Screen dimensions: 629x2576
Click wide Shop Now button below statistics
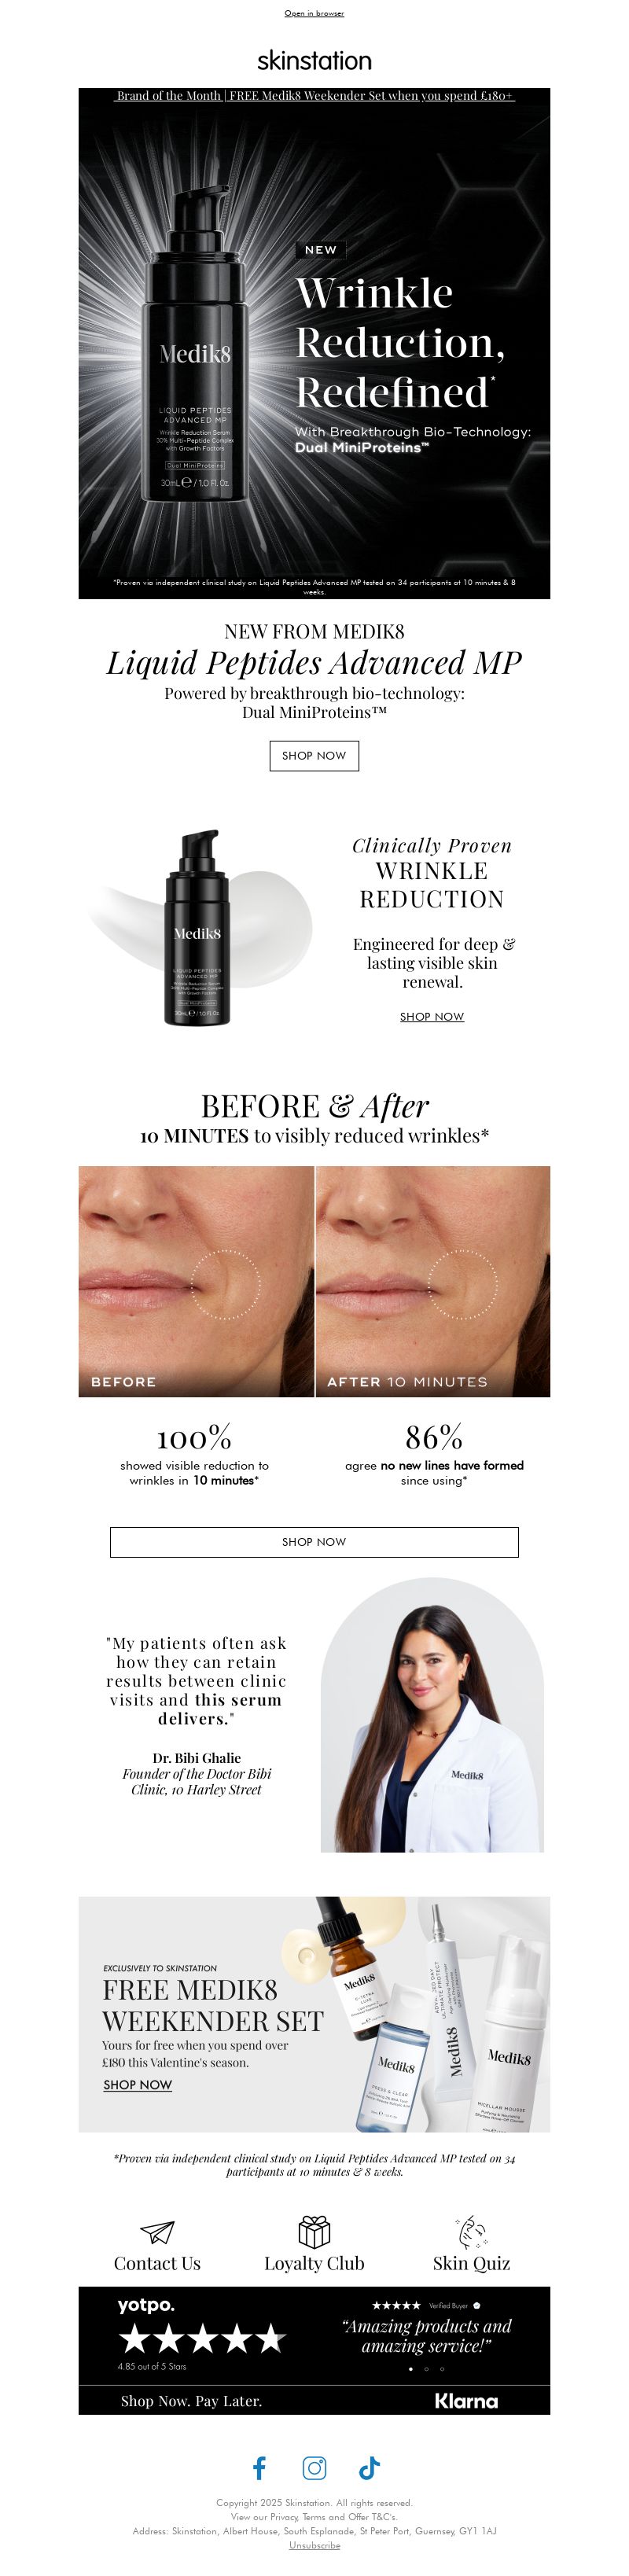[314, 1542]
